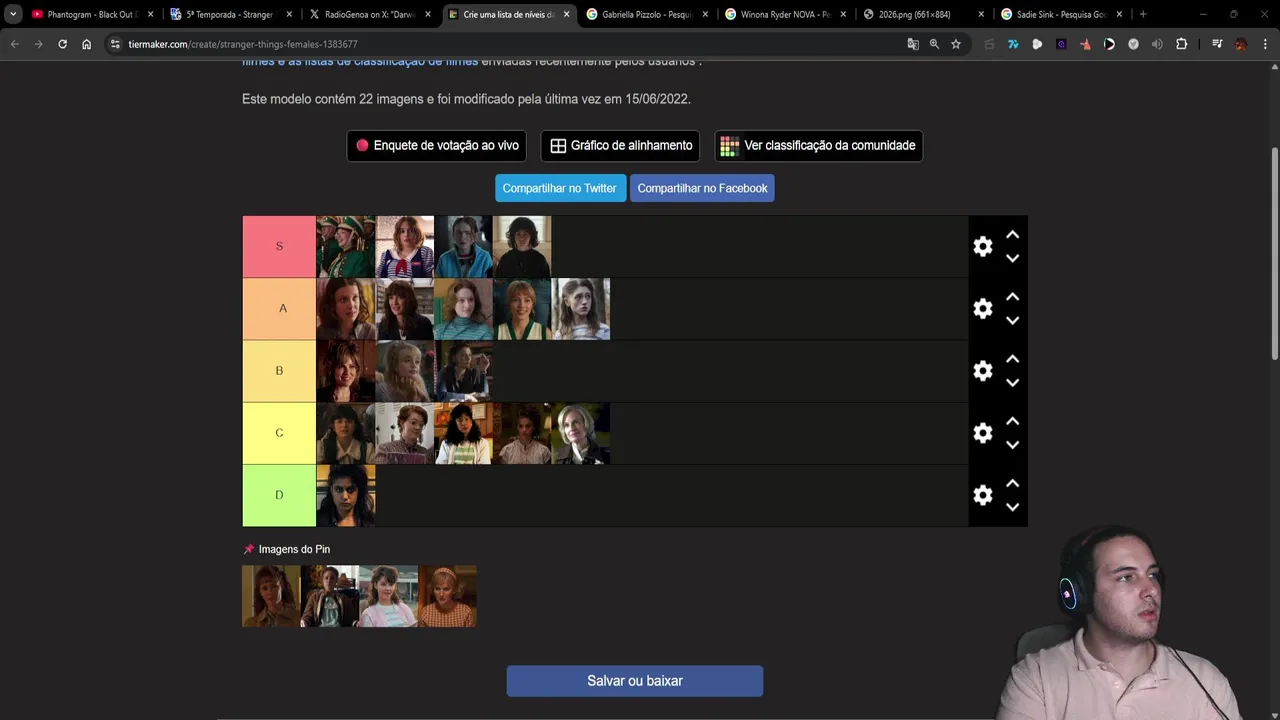Switch to Phantogram - Black Out tab
This screenshot has height=720, width=1280.
[90, 14]
